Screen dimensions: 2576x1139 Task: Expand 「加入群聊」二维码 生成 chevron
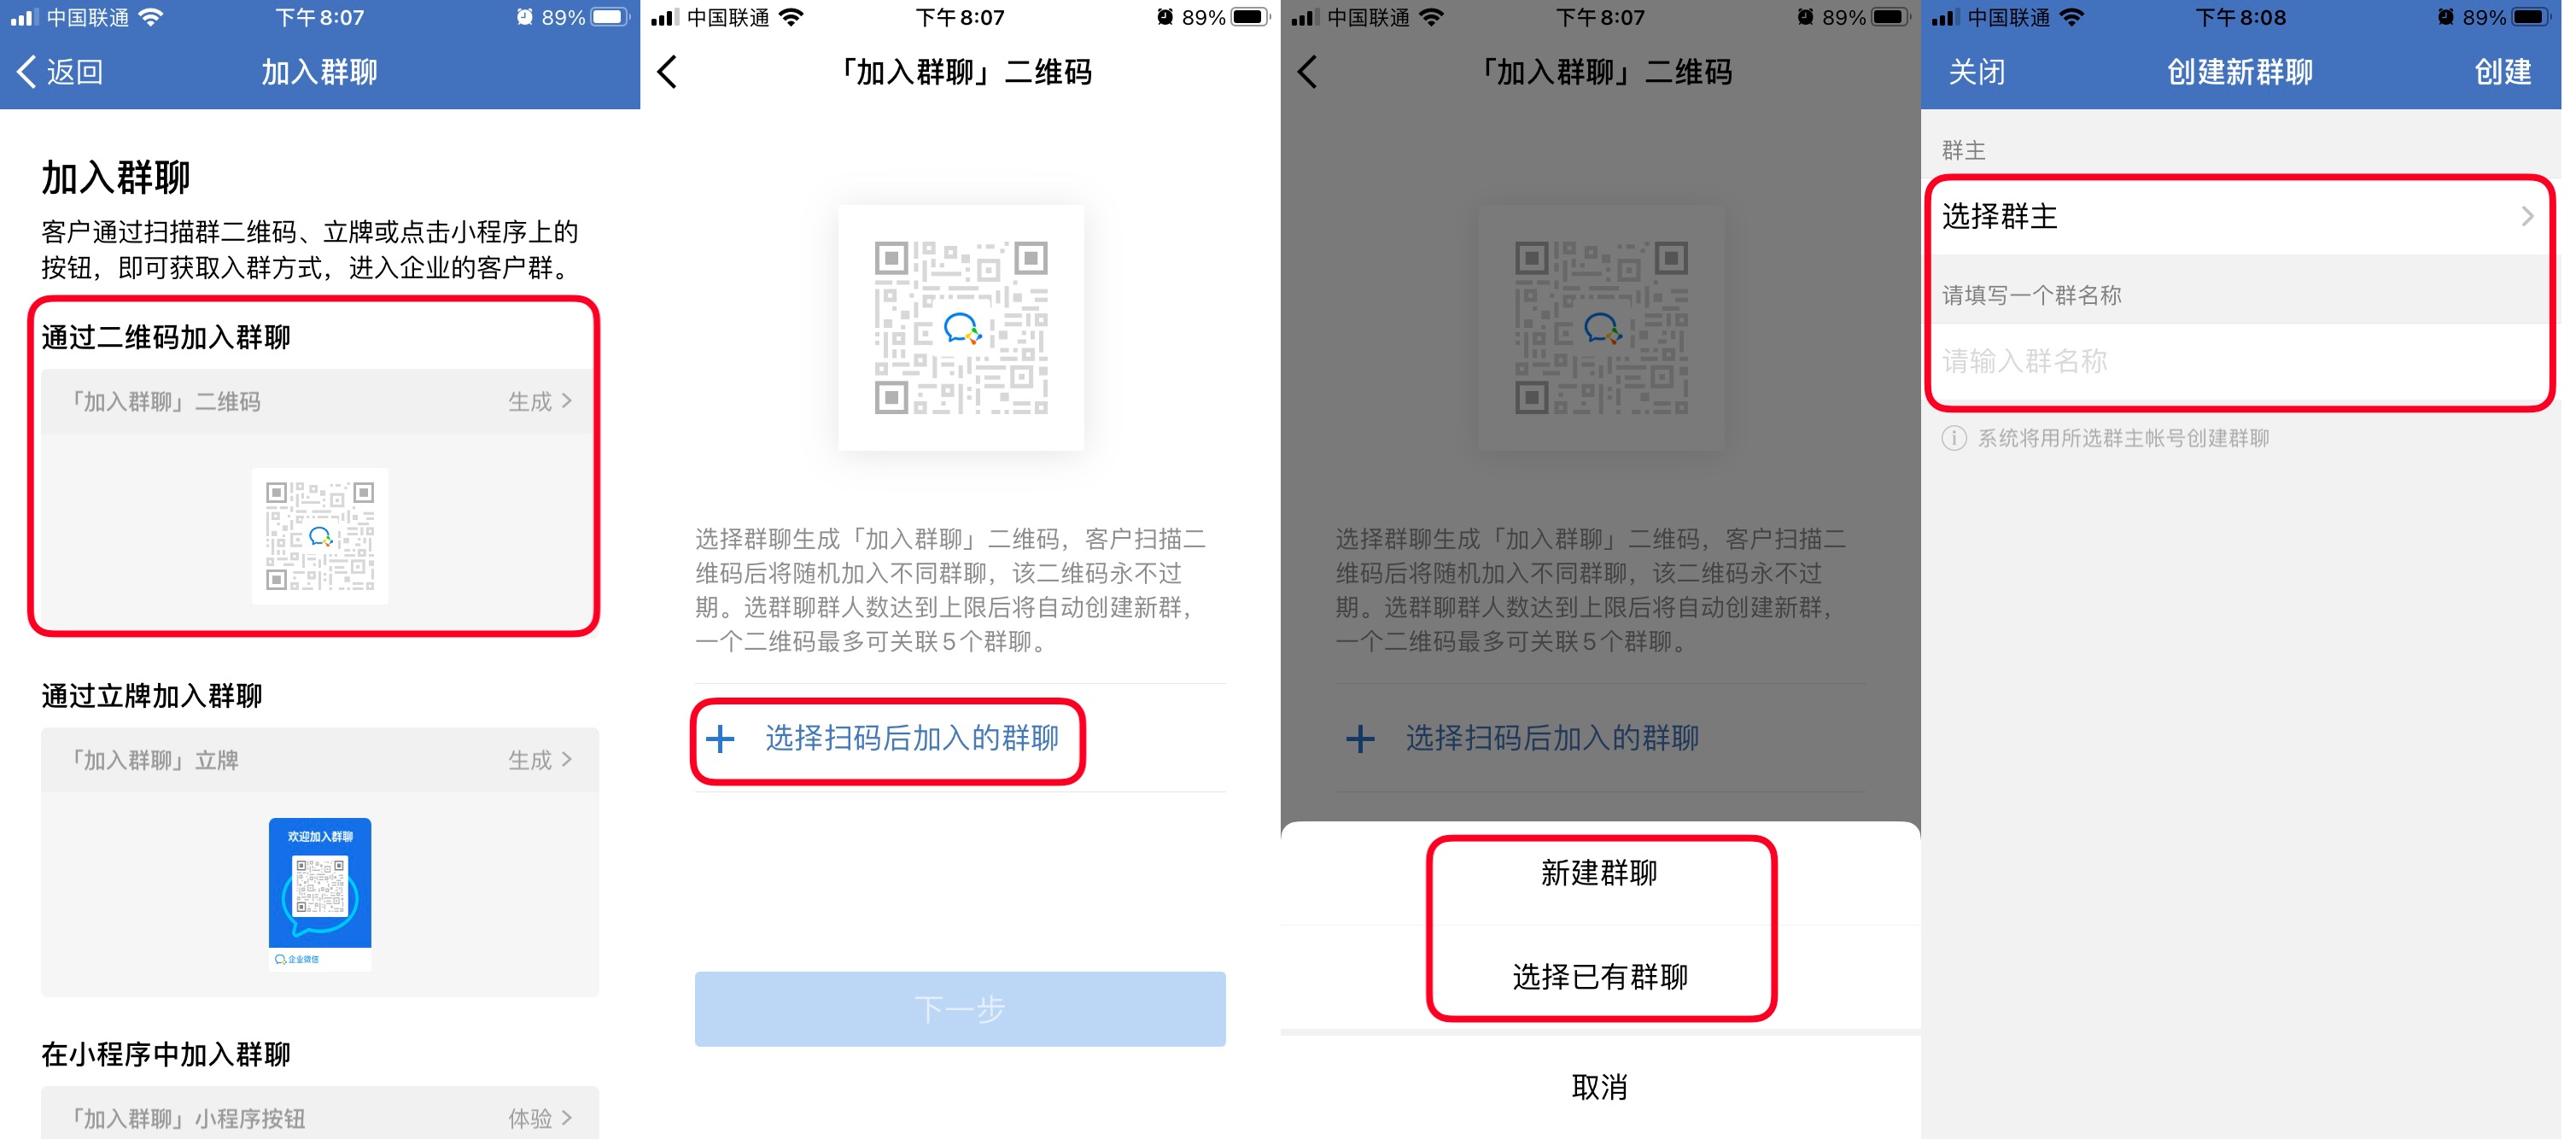coord(567,401)
